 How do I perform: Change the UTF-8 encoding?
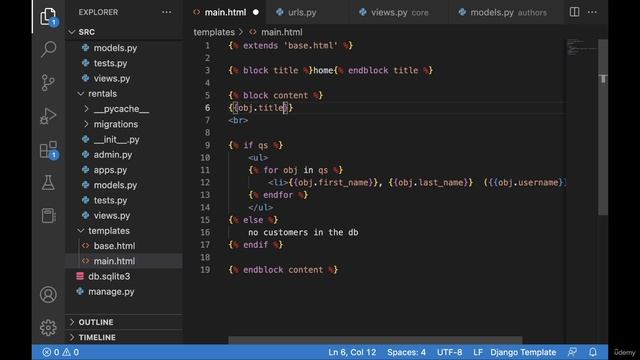pyautogui.click(x=449, y=352)
